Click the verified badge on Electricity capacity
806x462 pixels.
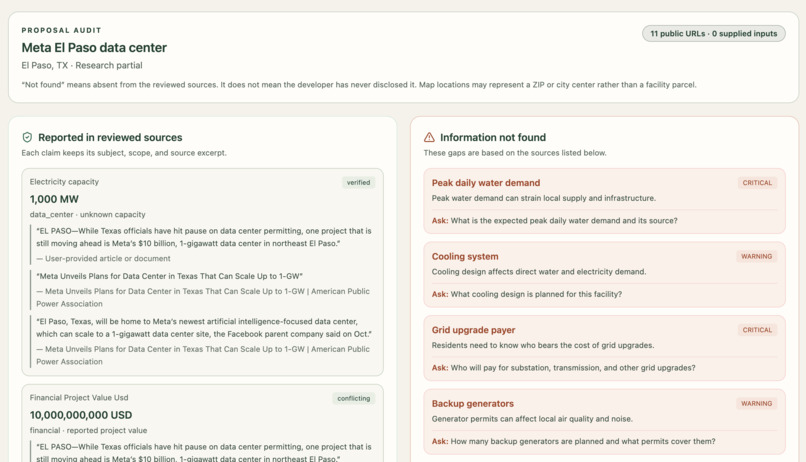[358, 182]
